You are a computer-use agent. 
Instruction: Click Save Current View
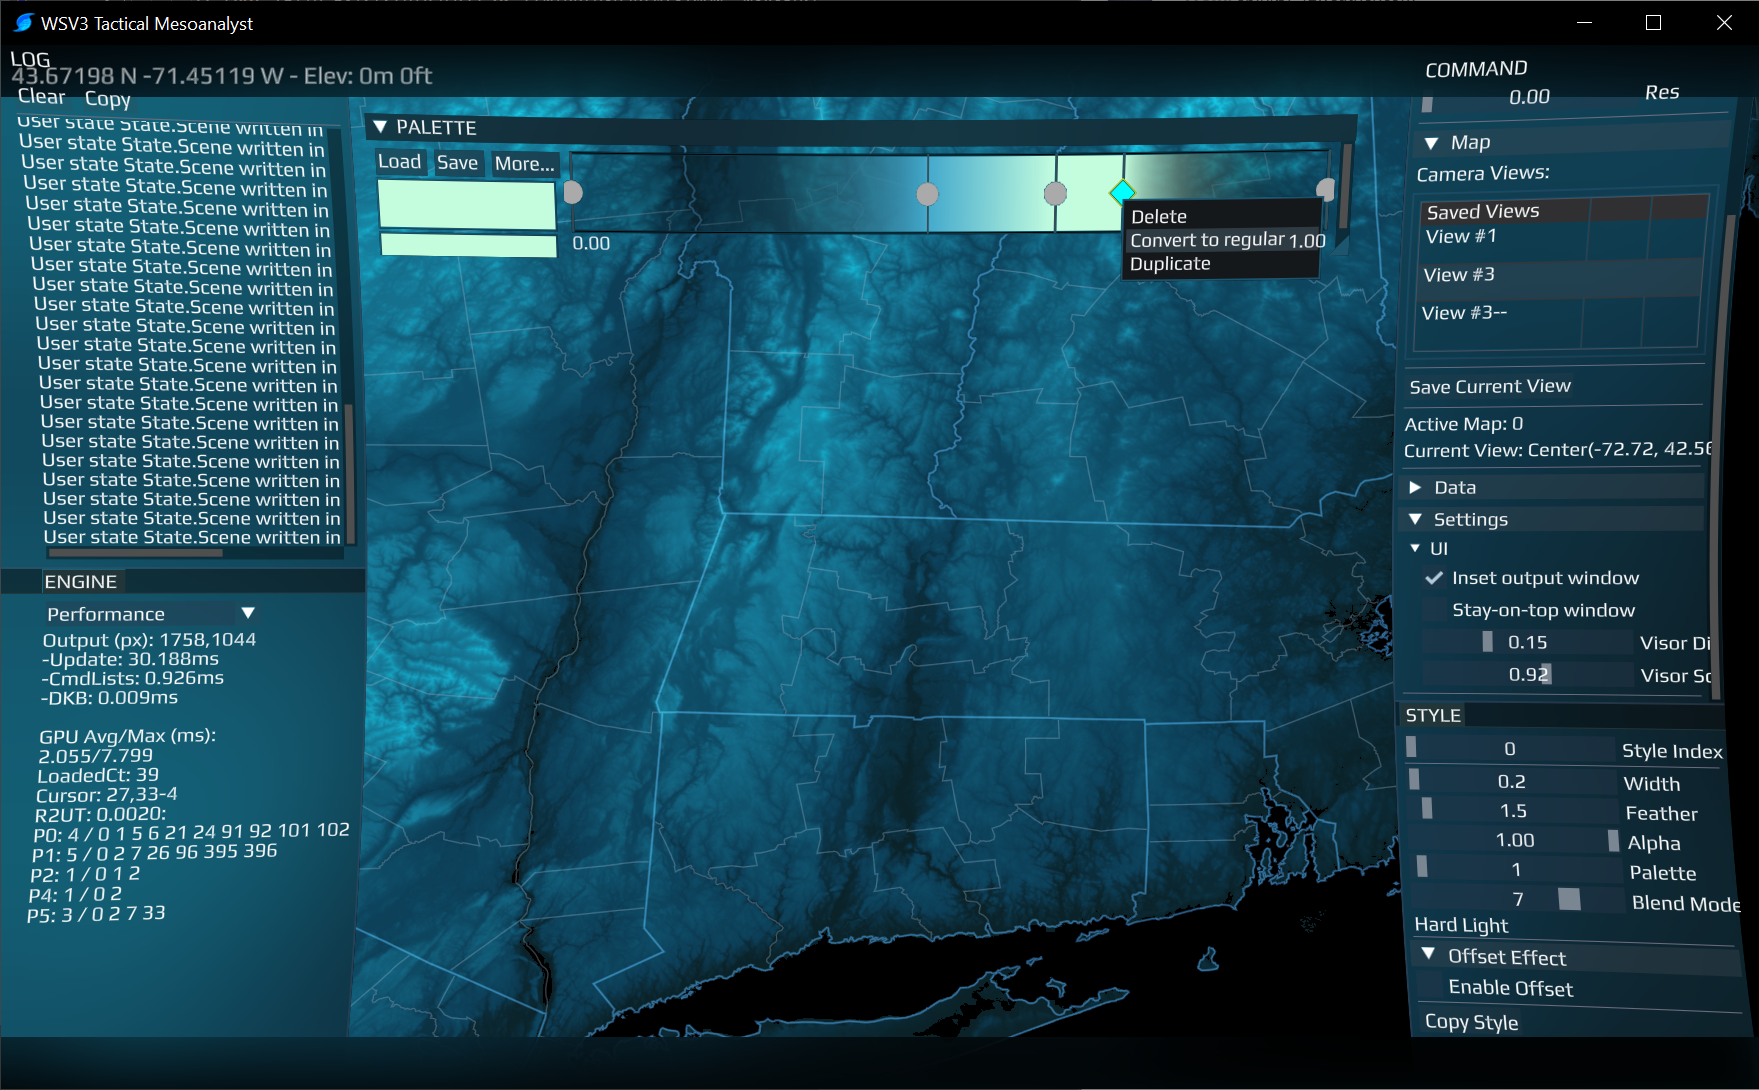pos(1489,387)
